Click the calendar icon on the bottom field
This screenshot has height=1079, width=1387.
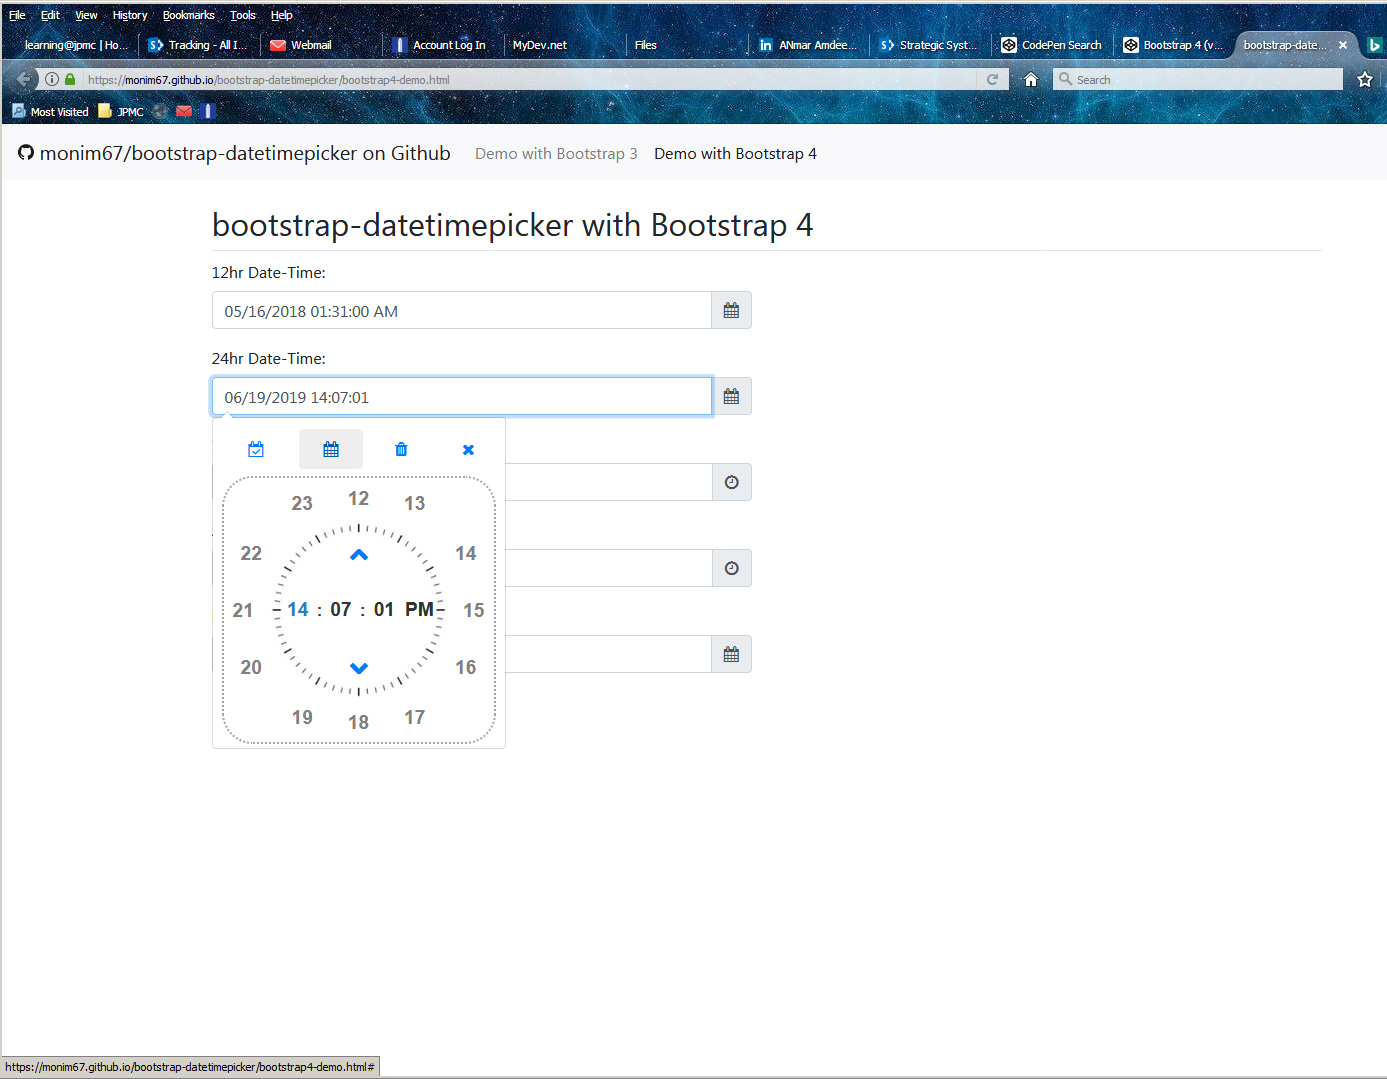tap(730, 653)
